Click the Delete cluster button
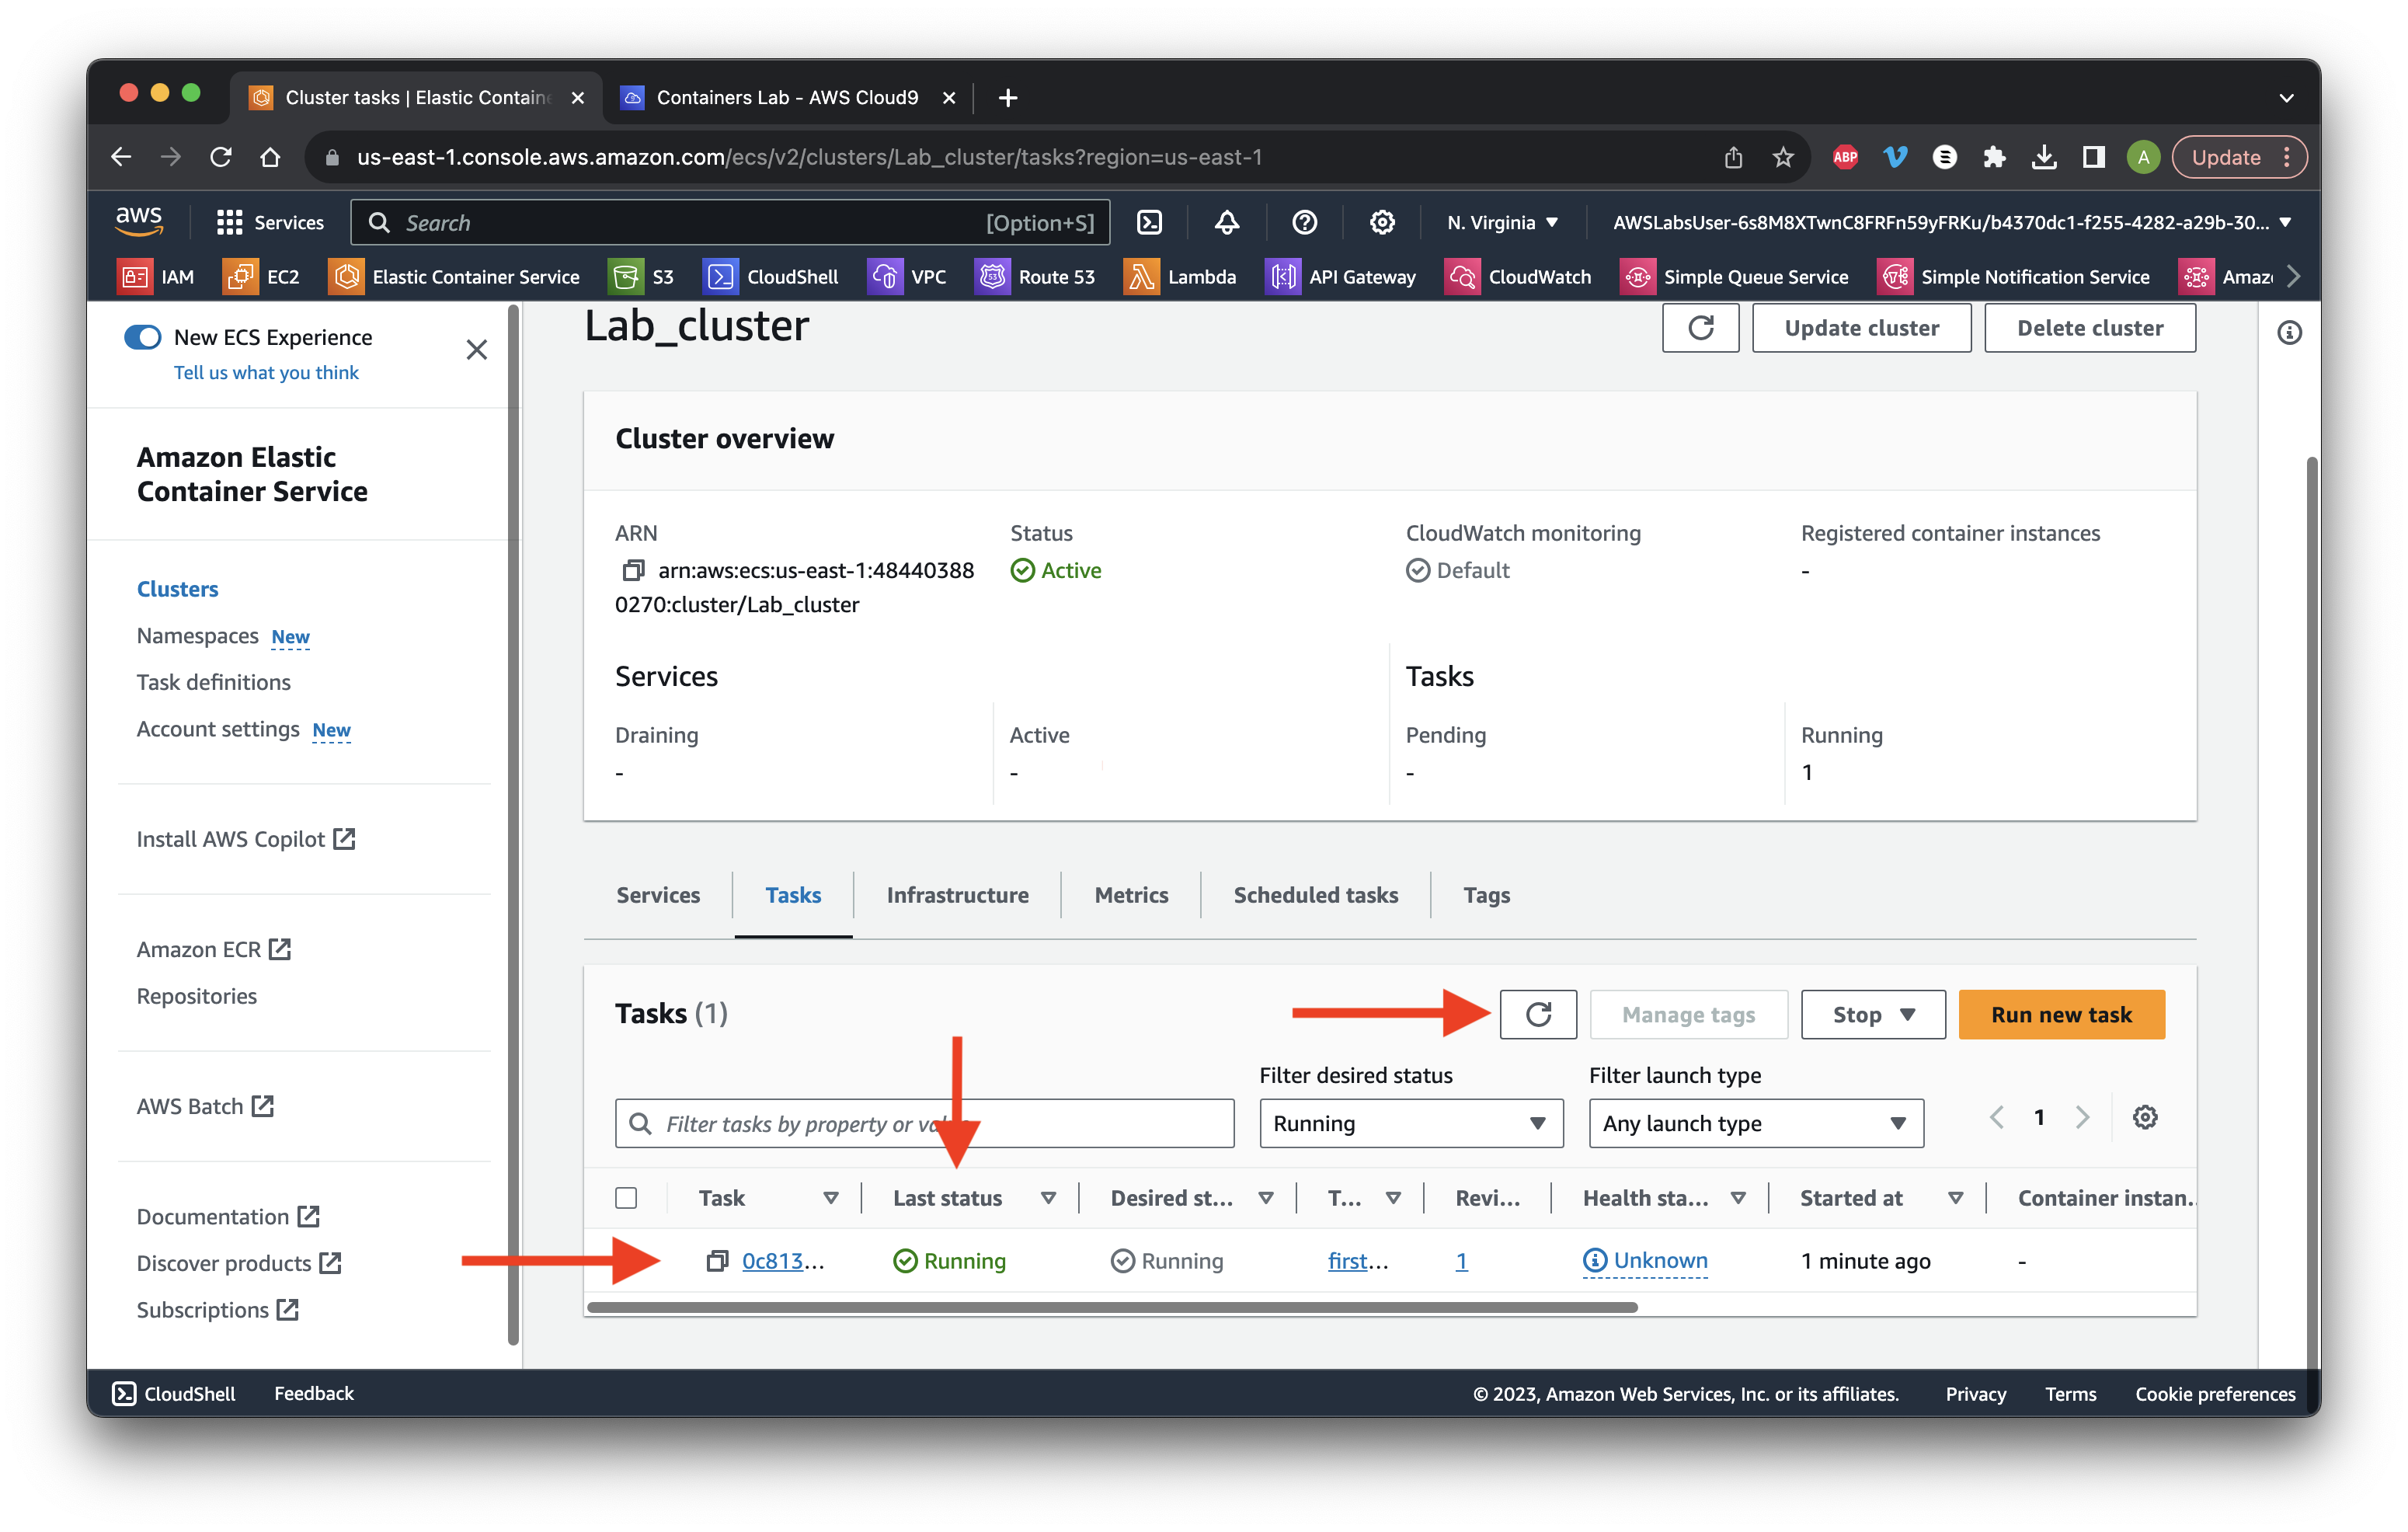This screenshot has height=1532, width=2408. 2090,328
